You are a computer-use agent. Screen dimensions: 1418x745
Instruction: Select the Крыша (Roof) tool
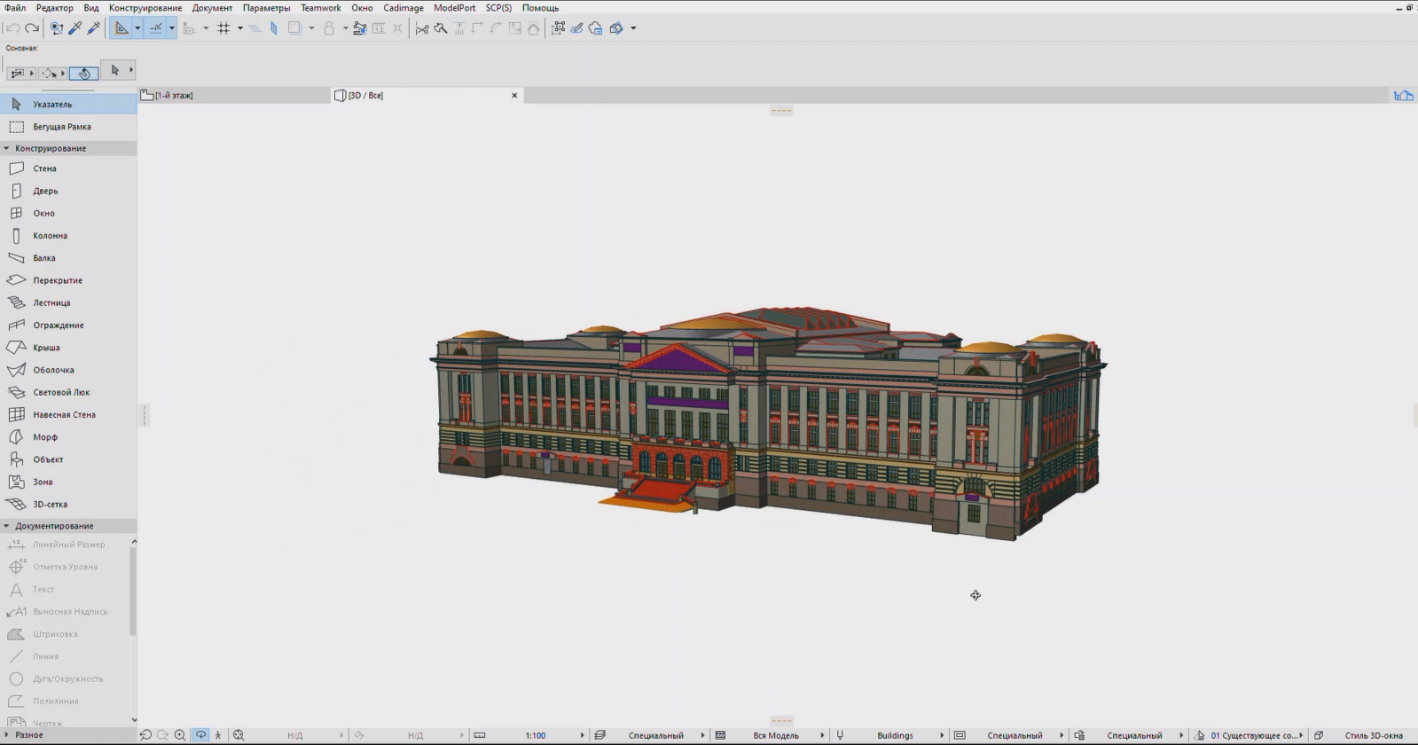pyautogui.click(x=46, y=348)
